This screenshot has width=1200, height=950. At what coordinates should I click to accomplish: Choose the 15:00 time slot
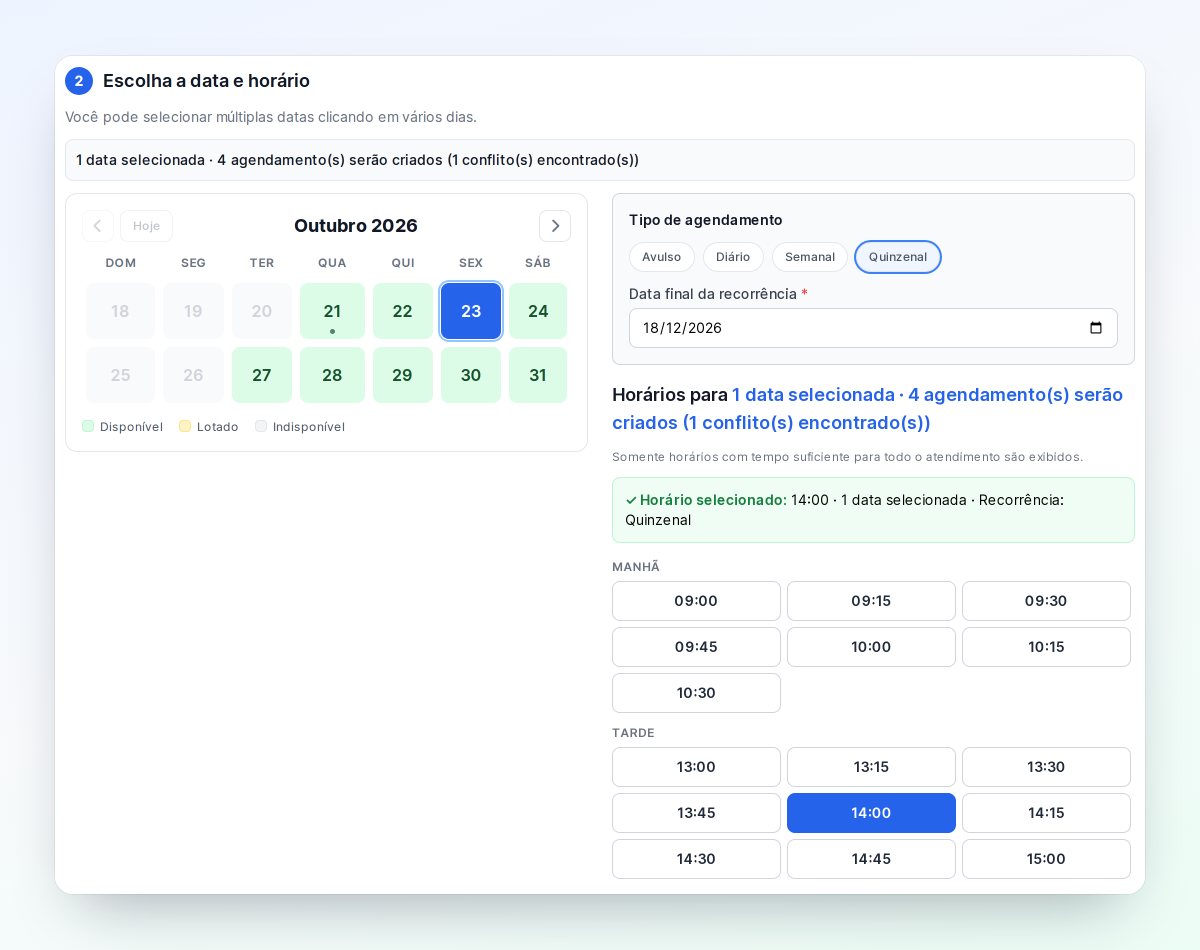pyautogui.click(x=1046, y=859)
